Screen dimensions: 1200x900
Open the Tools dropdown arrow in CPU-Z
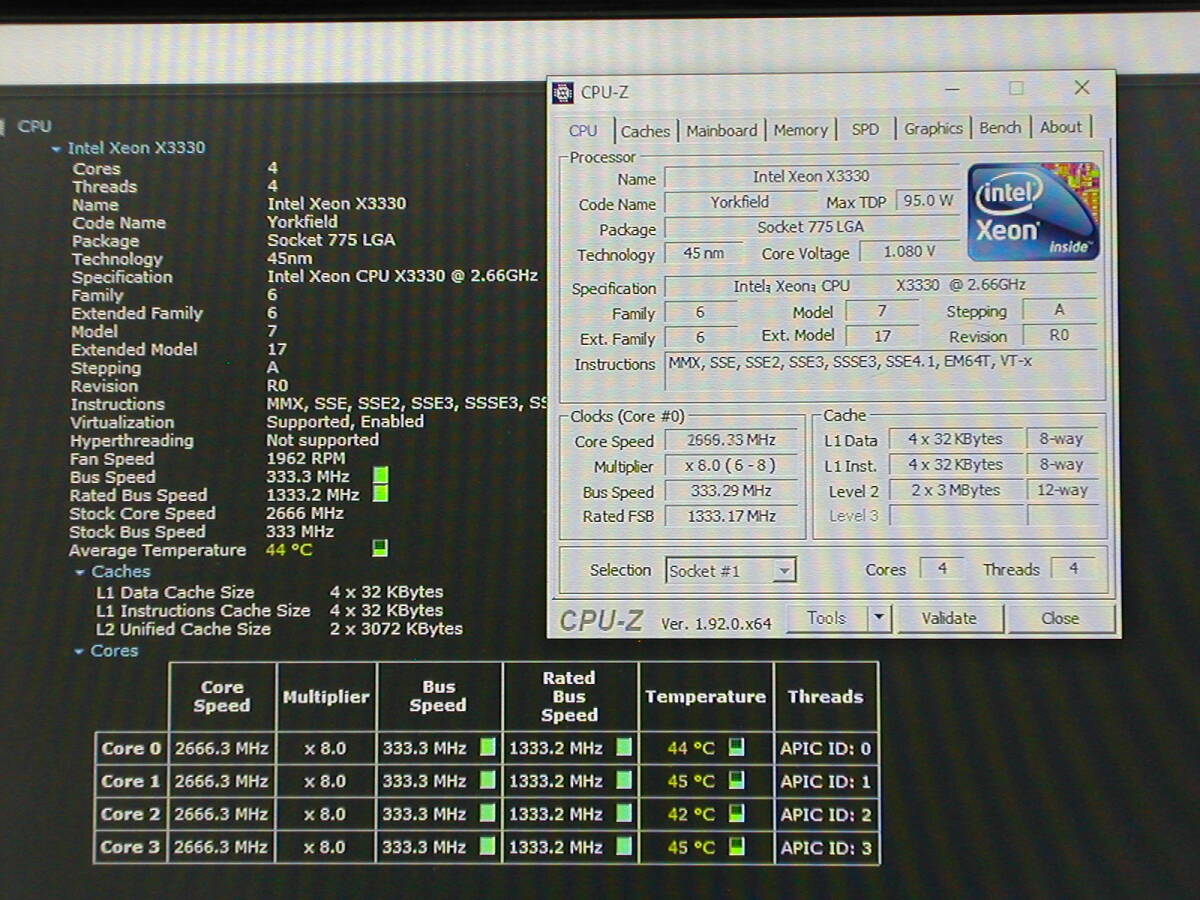(878, 618)
